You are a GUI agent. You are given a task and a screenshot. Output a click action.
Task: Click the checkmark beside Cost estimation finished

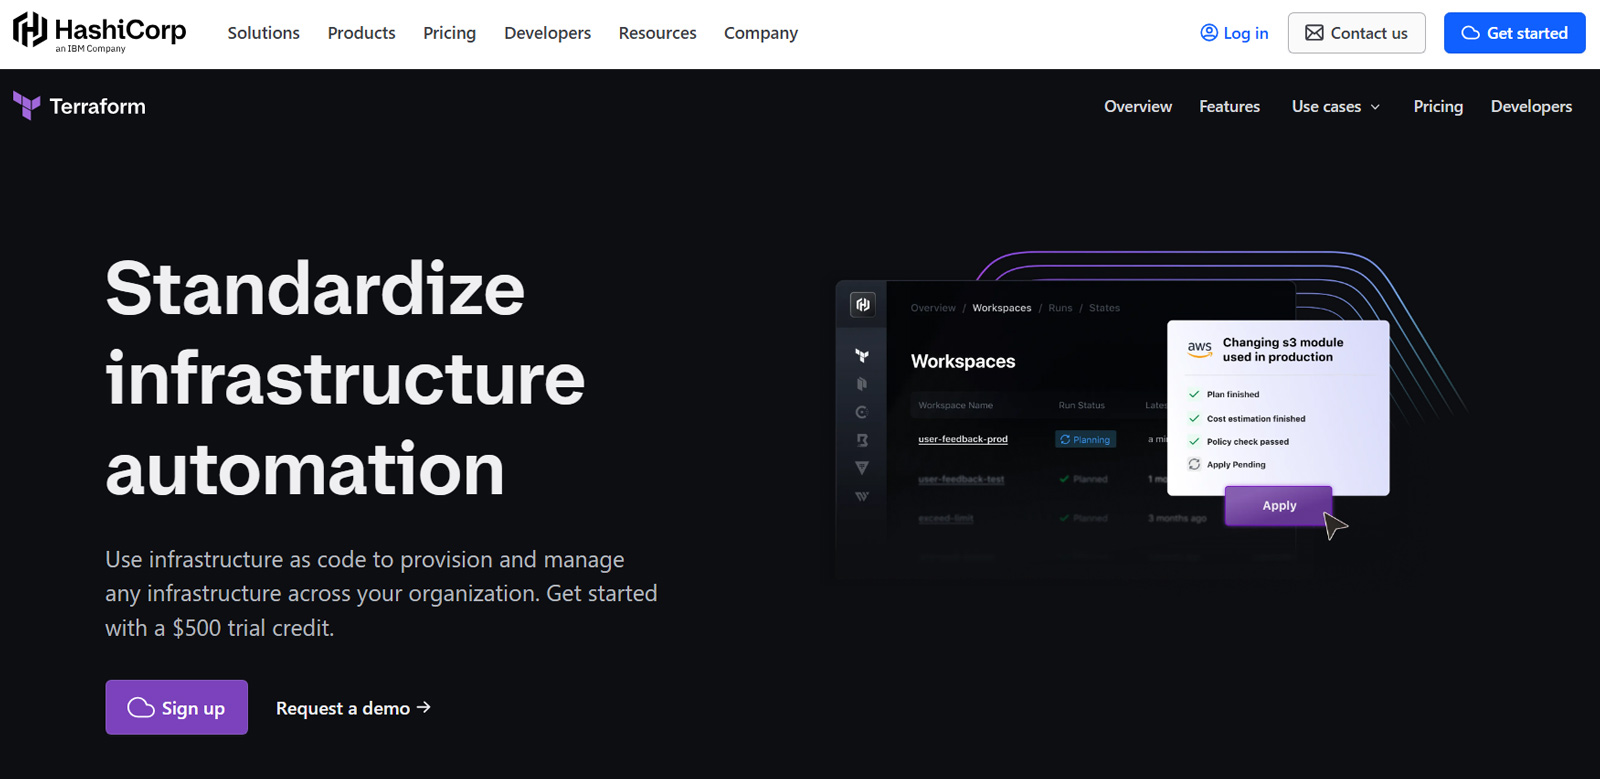click(x=1194, y=418)
